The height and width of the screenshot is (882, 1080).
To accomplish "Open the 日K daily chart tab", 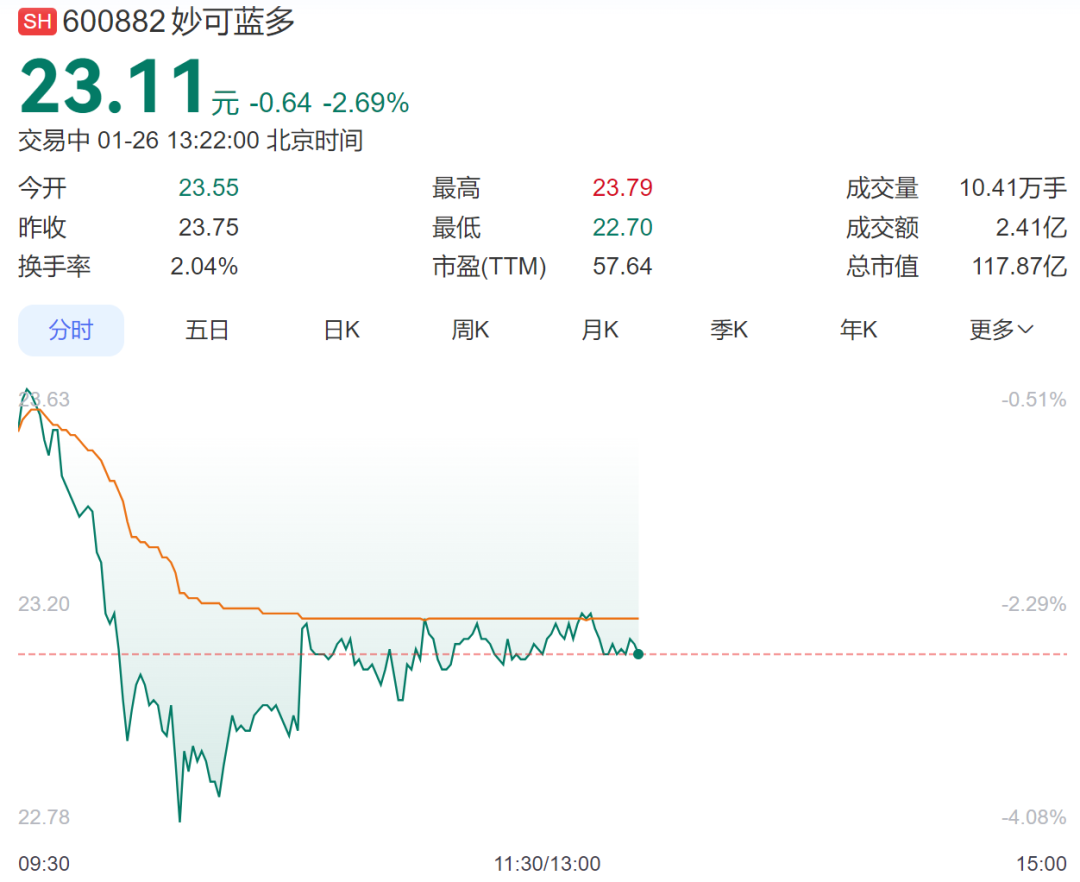I will 341,330.
